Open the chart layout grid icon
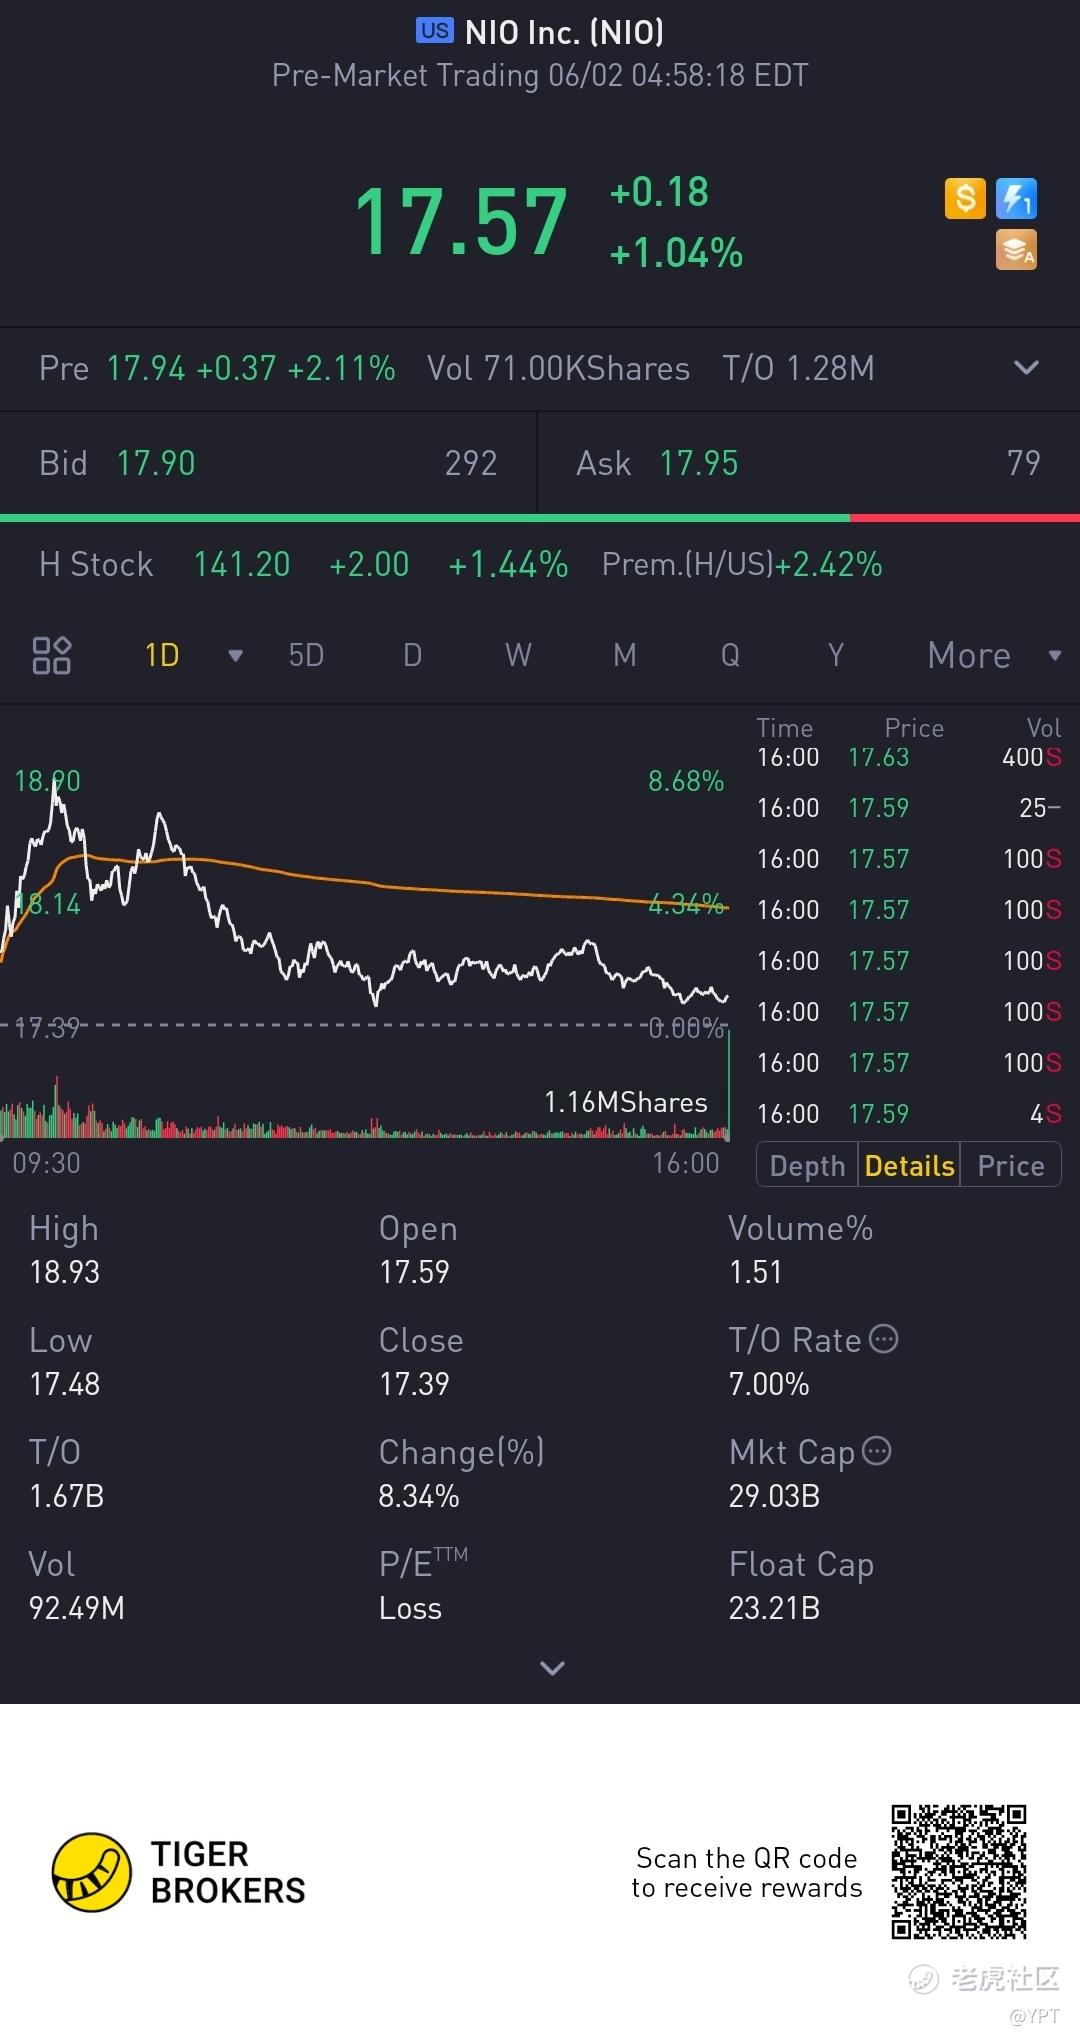 (52, 655)
